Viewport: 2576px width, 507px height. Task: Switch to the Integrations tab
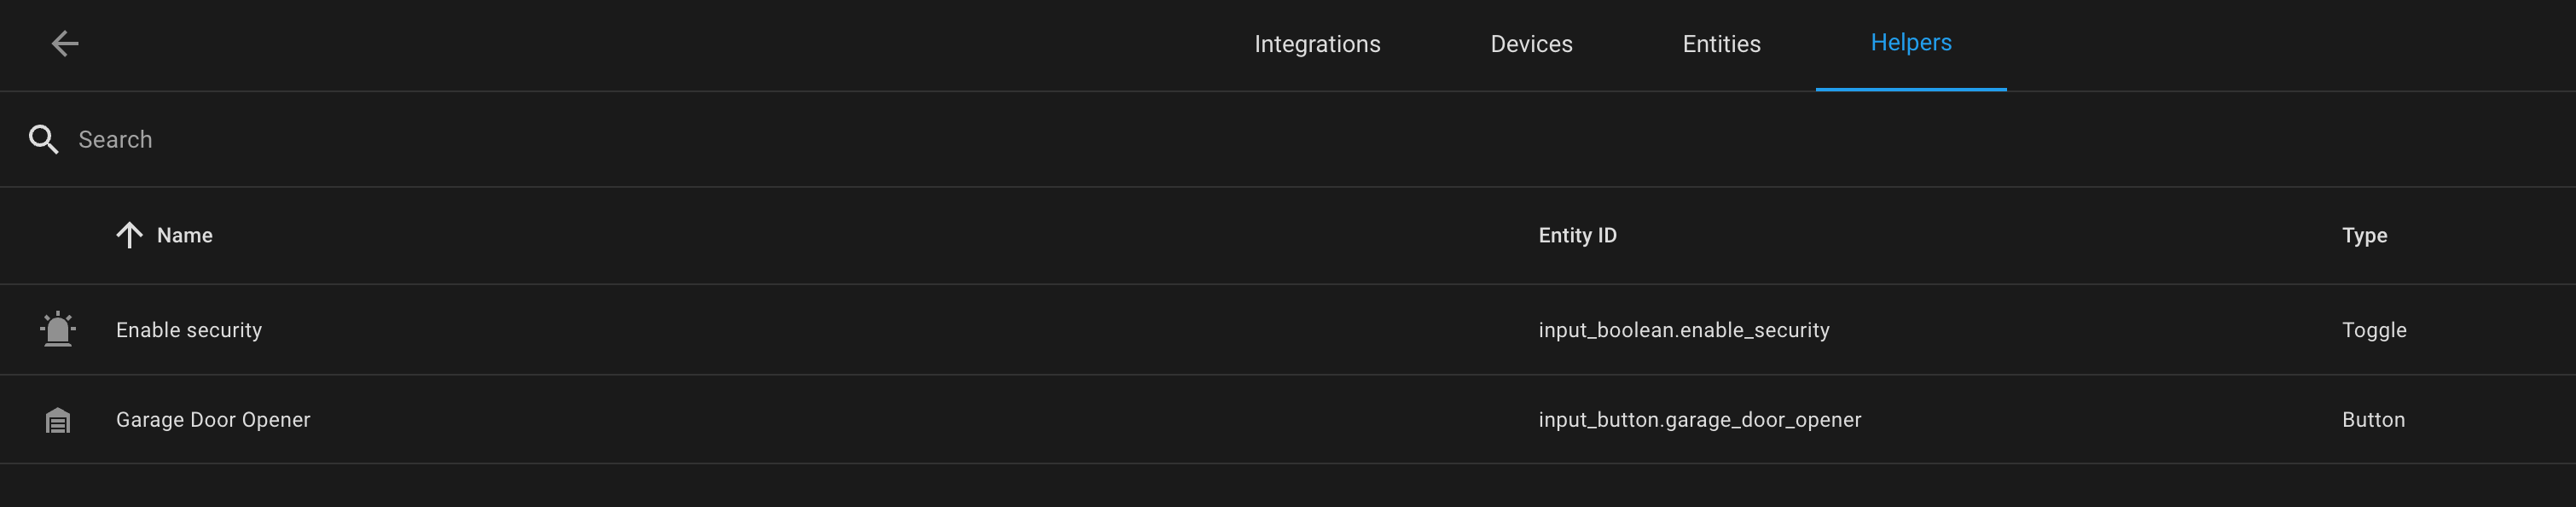pyautogui.click(x=1317, y=44)
